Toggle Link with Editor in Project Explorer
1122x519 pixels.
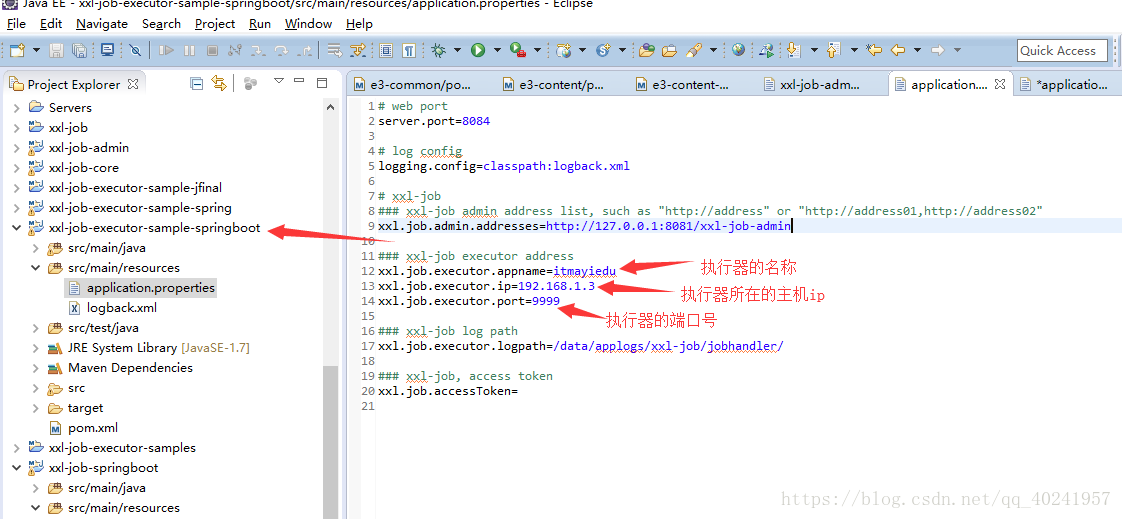219,84
